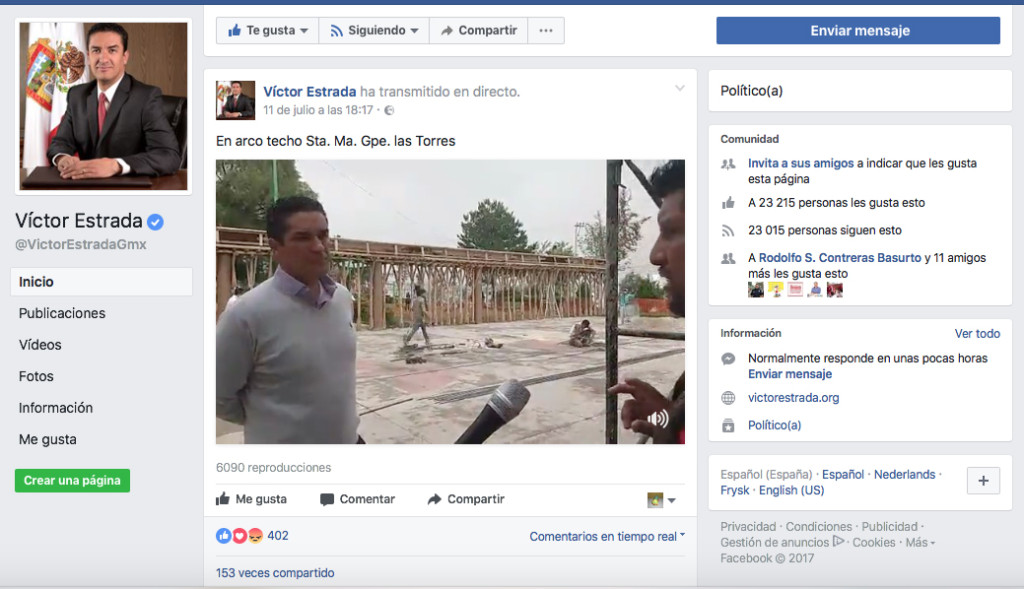Open the post options chevron
This screenshot has height=589, width=1024.
point(680,89)
